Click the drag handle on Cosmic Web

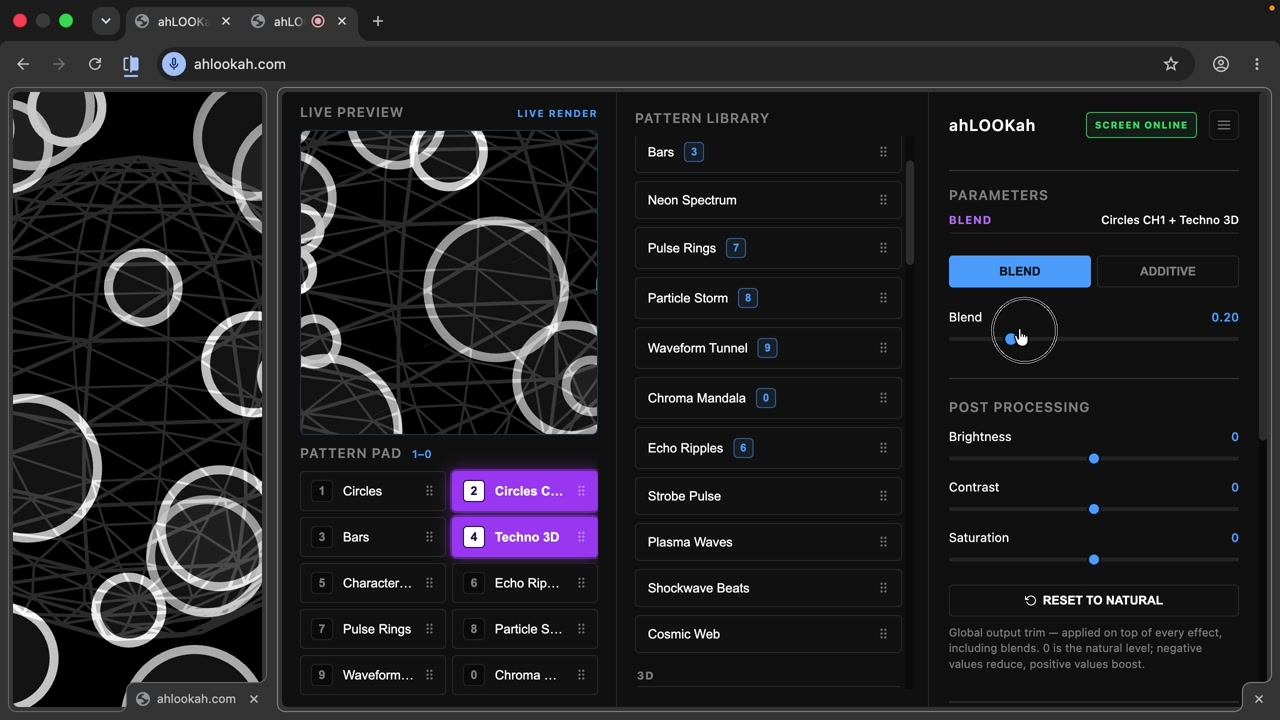883,634
